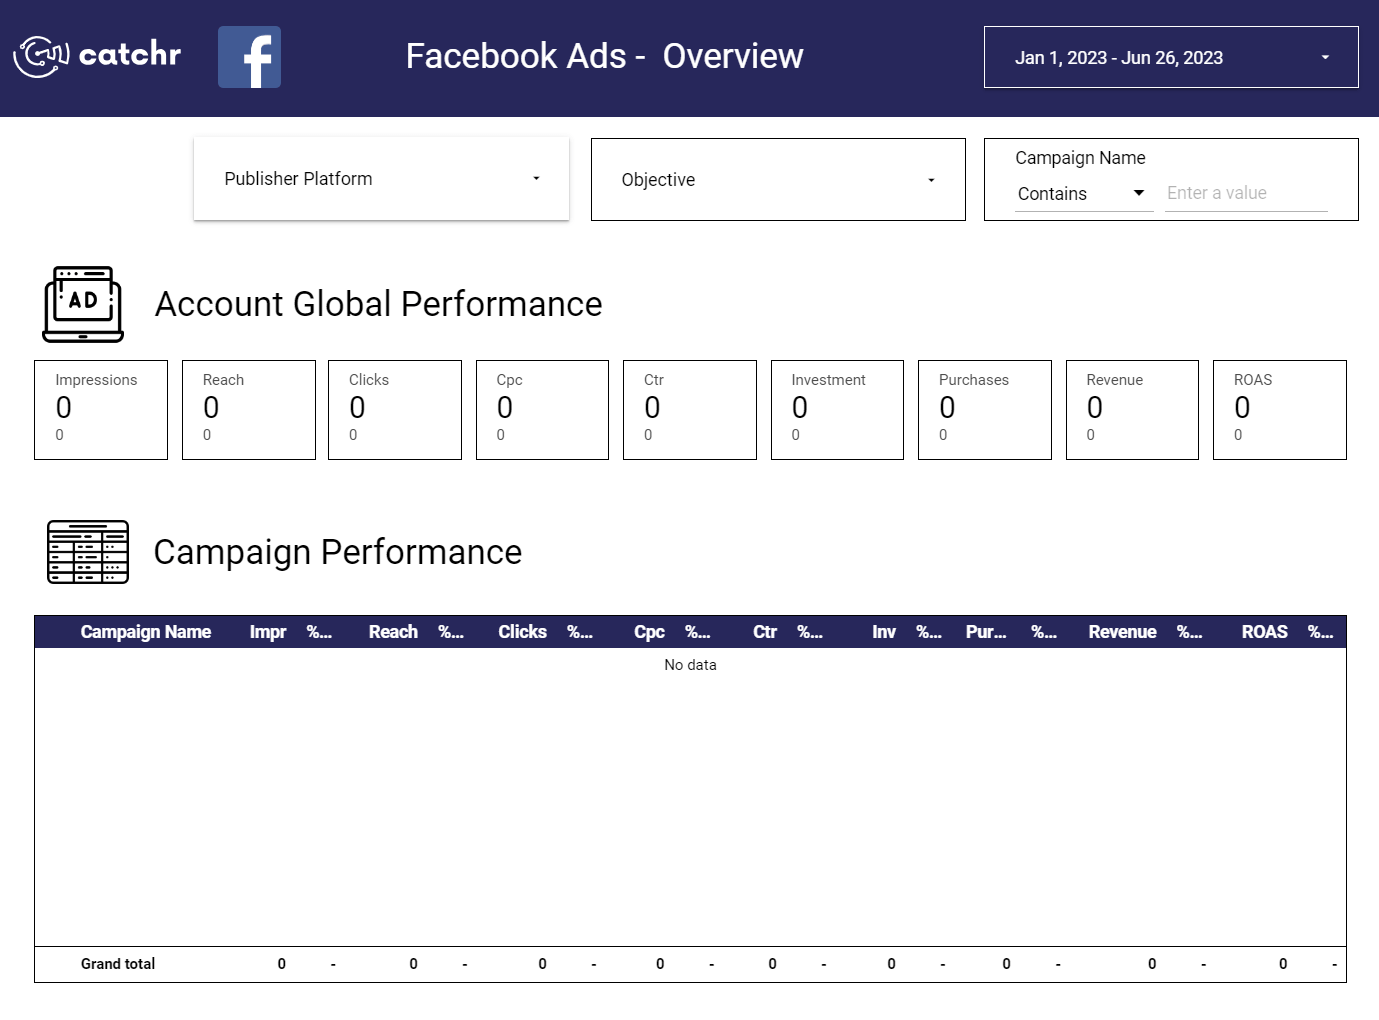Sort table by Inv column header

click(x=884, y=632)
